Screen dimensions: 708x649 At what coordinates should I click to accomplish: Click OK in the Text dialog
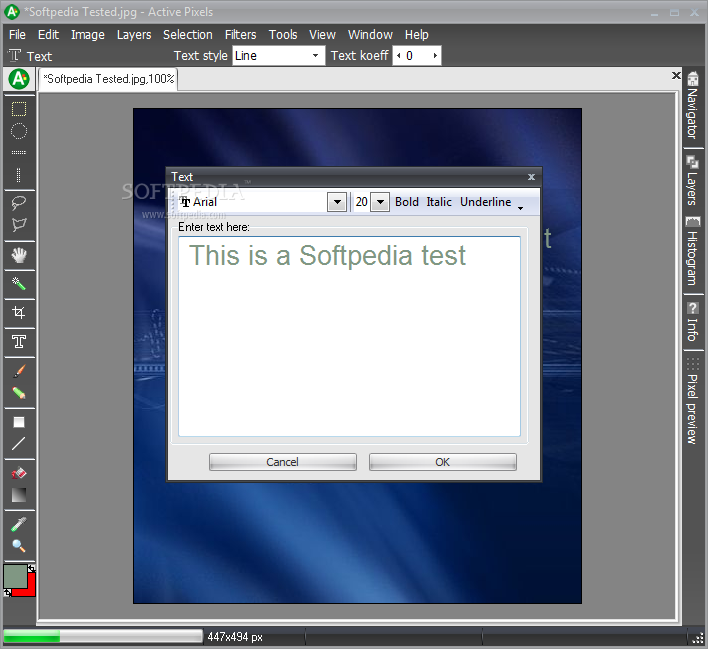442,462
